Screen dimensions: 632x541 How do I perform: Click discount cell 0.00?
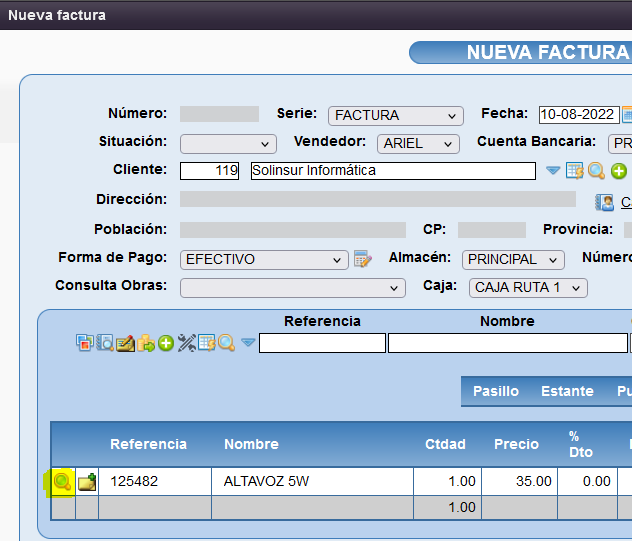tap(588, 481)
